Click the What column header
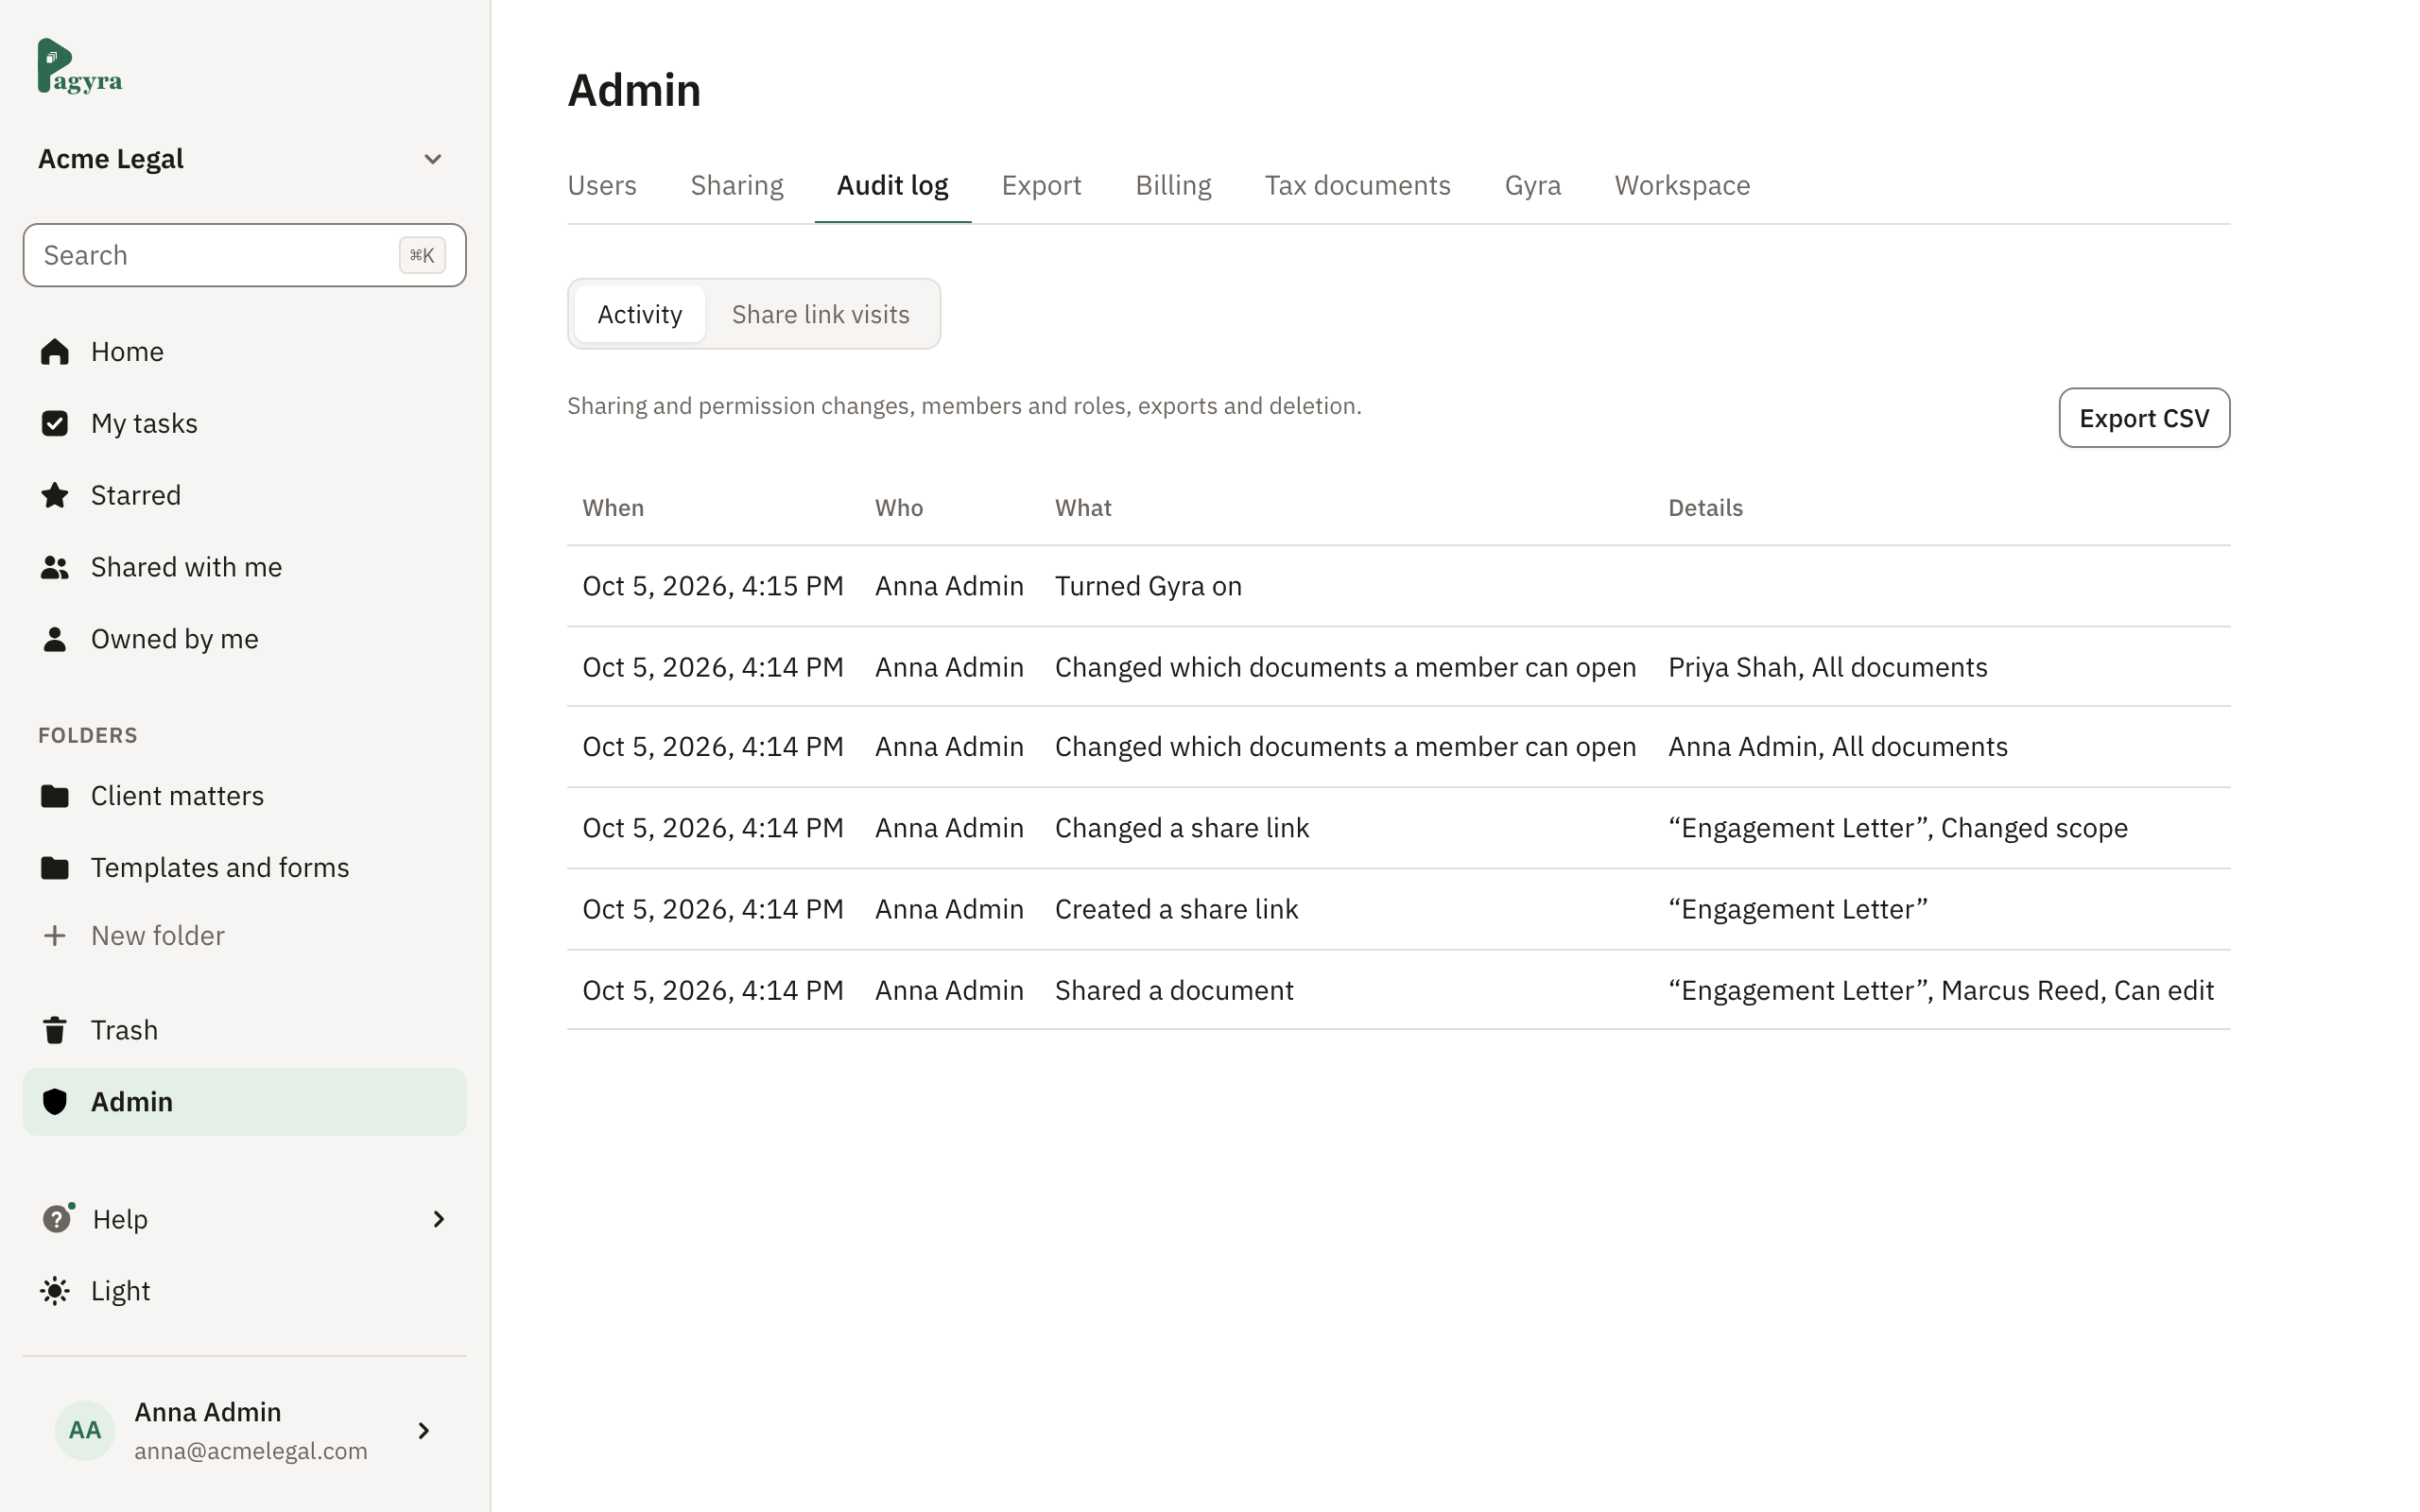2420x1512 pixels. (x=1083, y=508)
